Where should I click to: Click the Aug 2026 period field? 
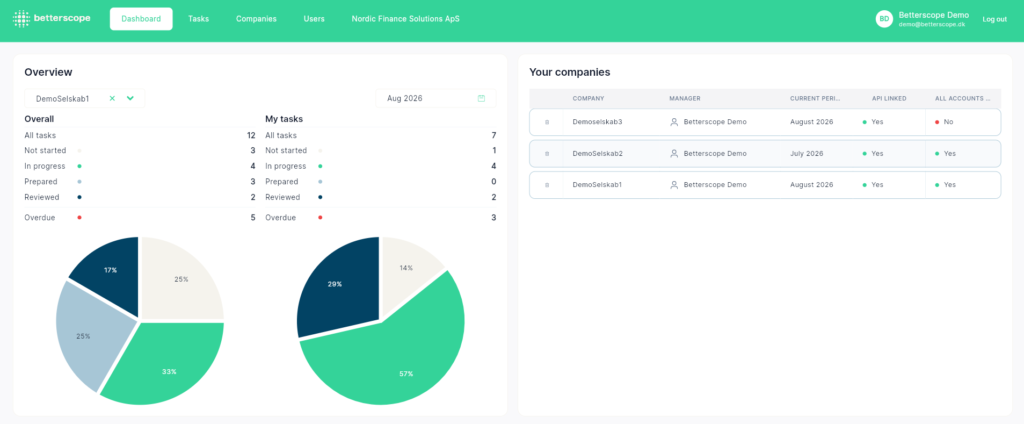point(436,99)
